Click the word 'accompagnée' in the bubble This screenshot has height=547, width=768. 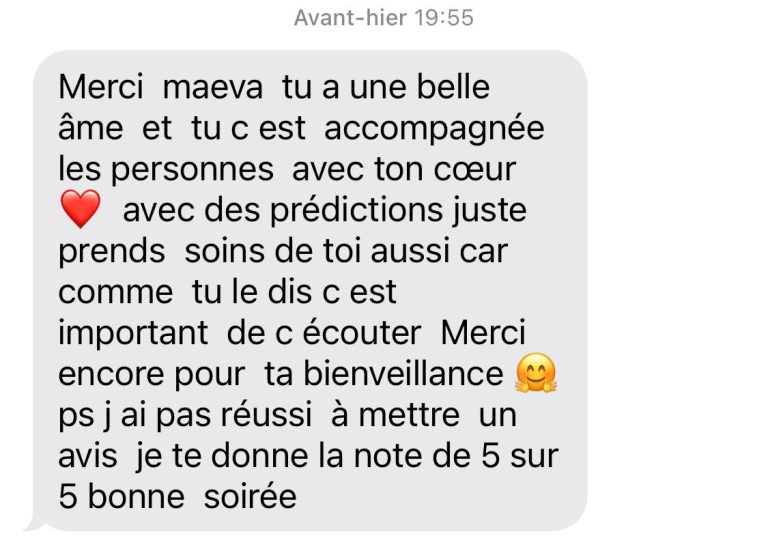tap(434, 130)
